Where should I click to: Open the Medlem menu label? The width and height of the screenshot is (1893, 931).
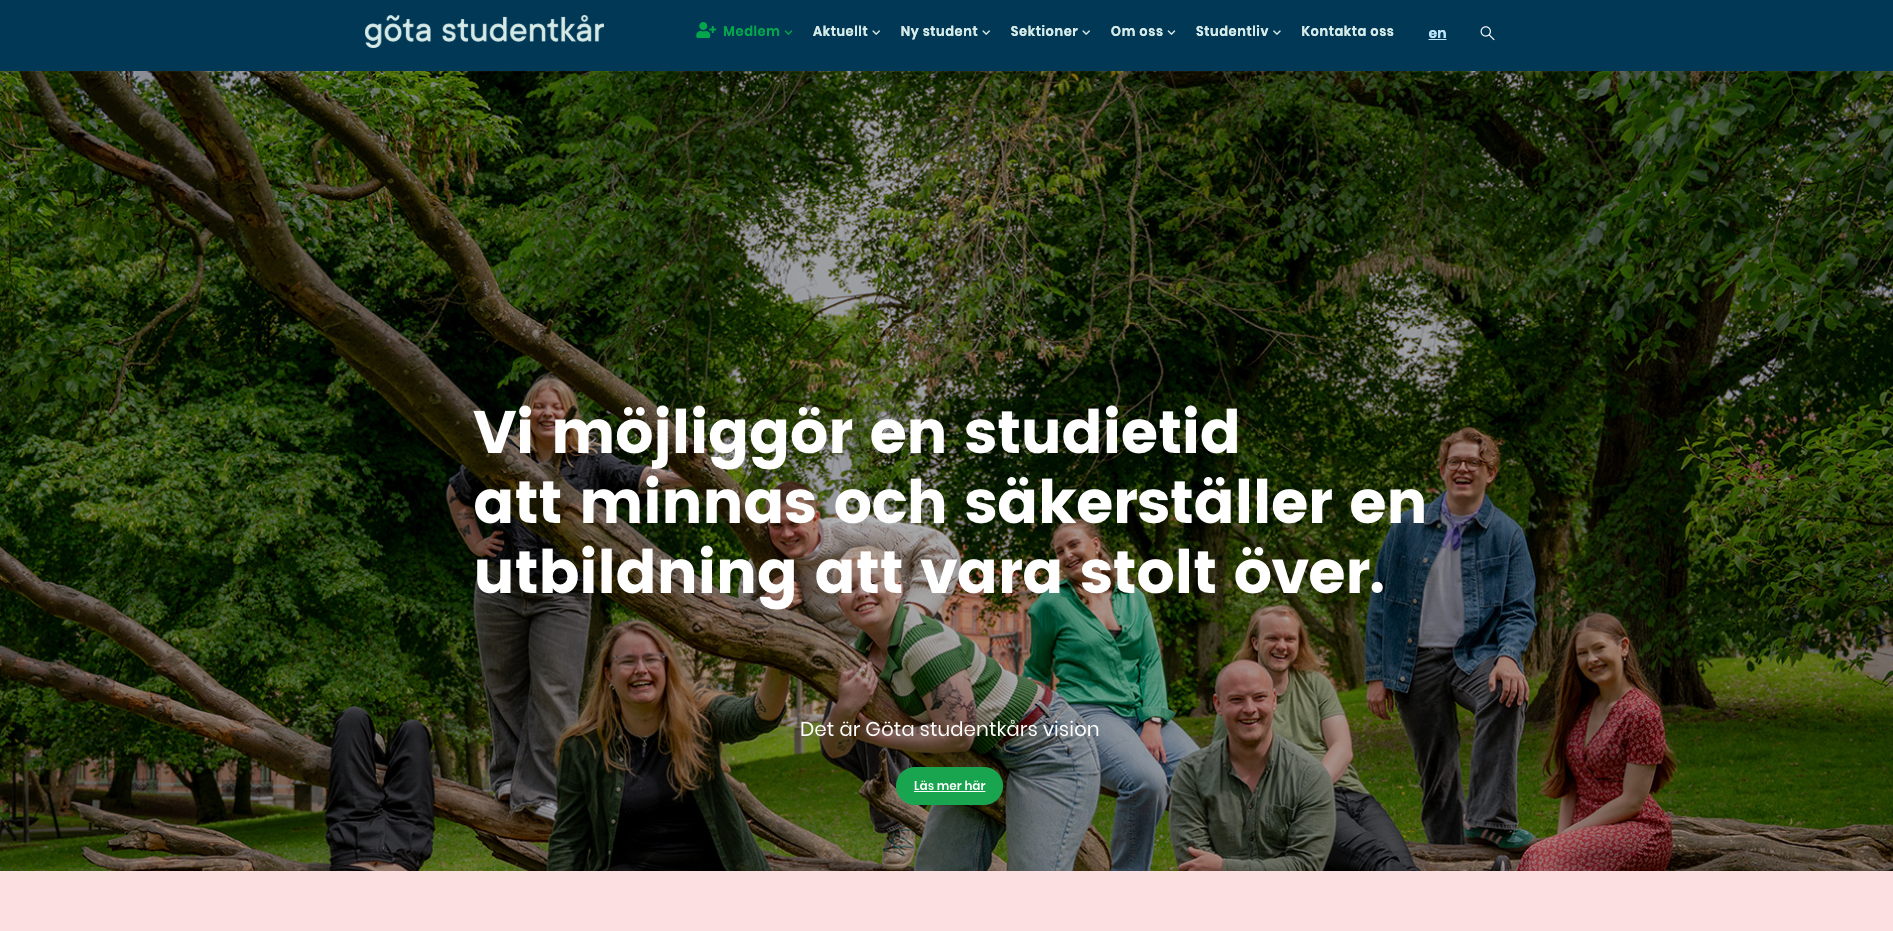tap(751, 31)
